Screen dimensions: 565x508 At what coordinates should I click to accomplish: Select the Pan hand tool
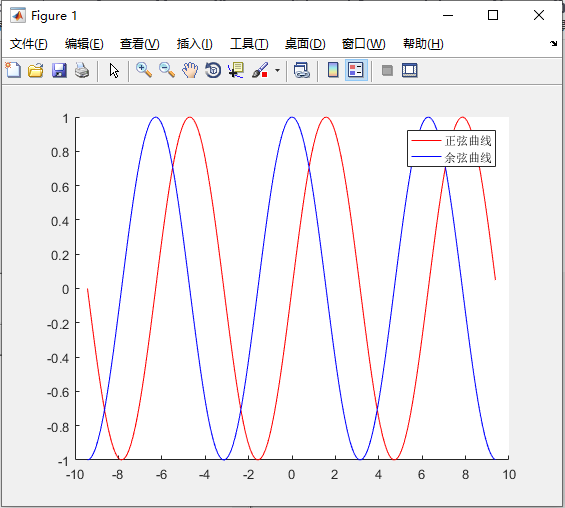click(x=190, y=70)
